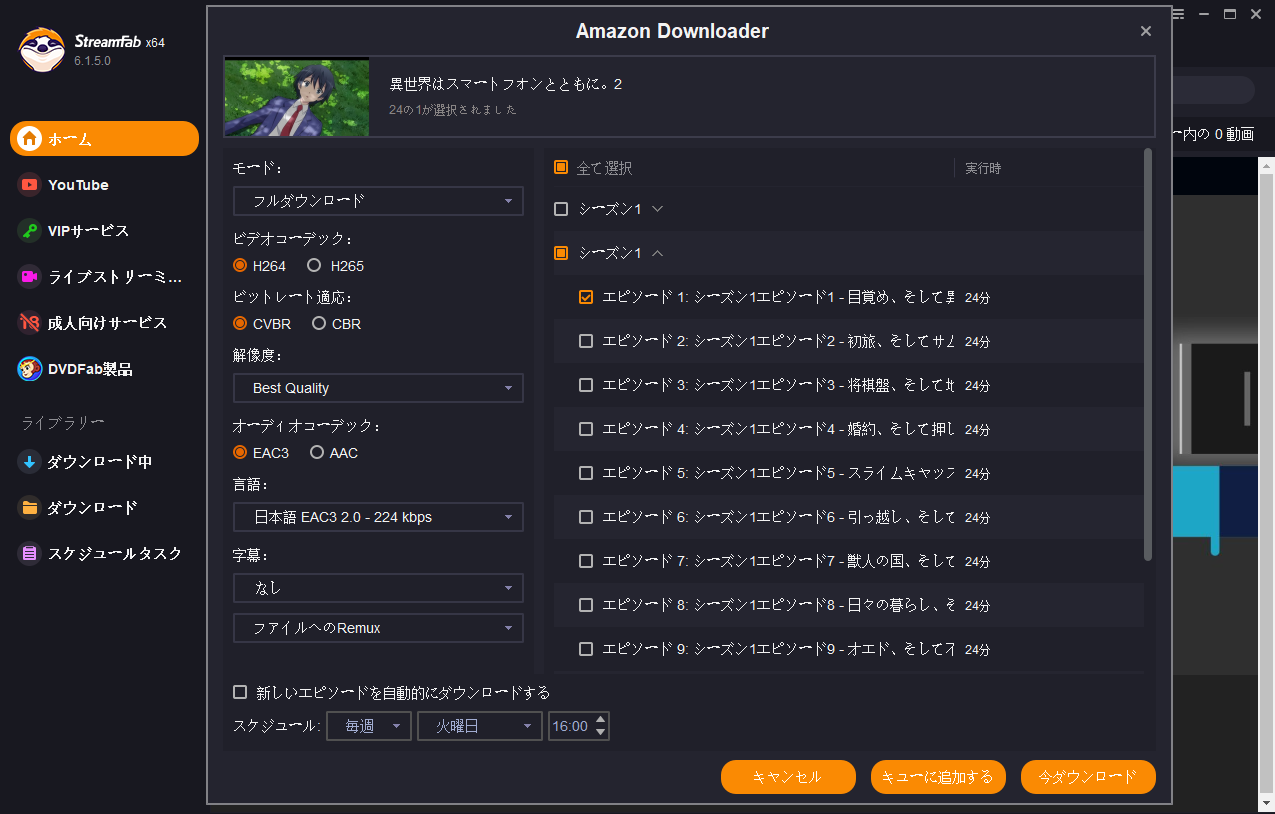Screen dimensions: 1275x814
Task: Toggle the 全て選択 select-all checkbox
Action: 561,168
